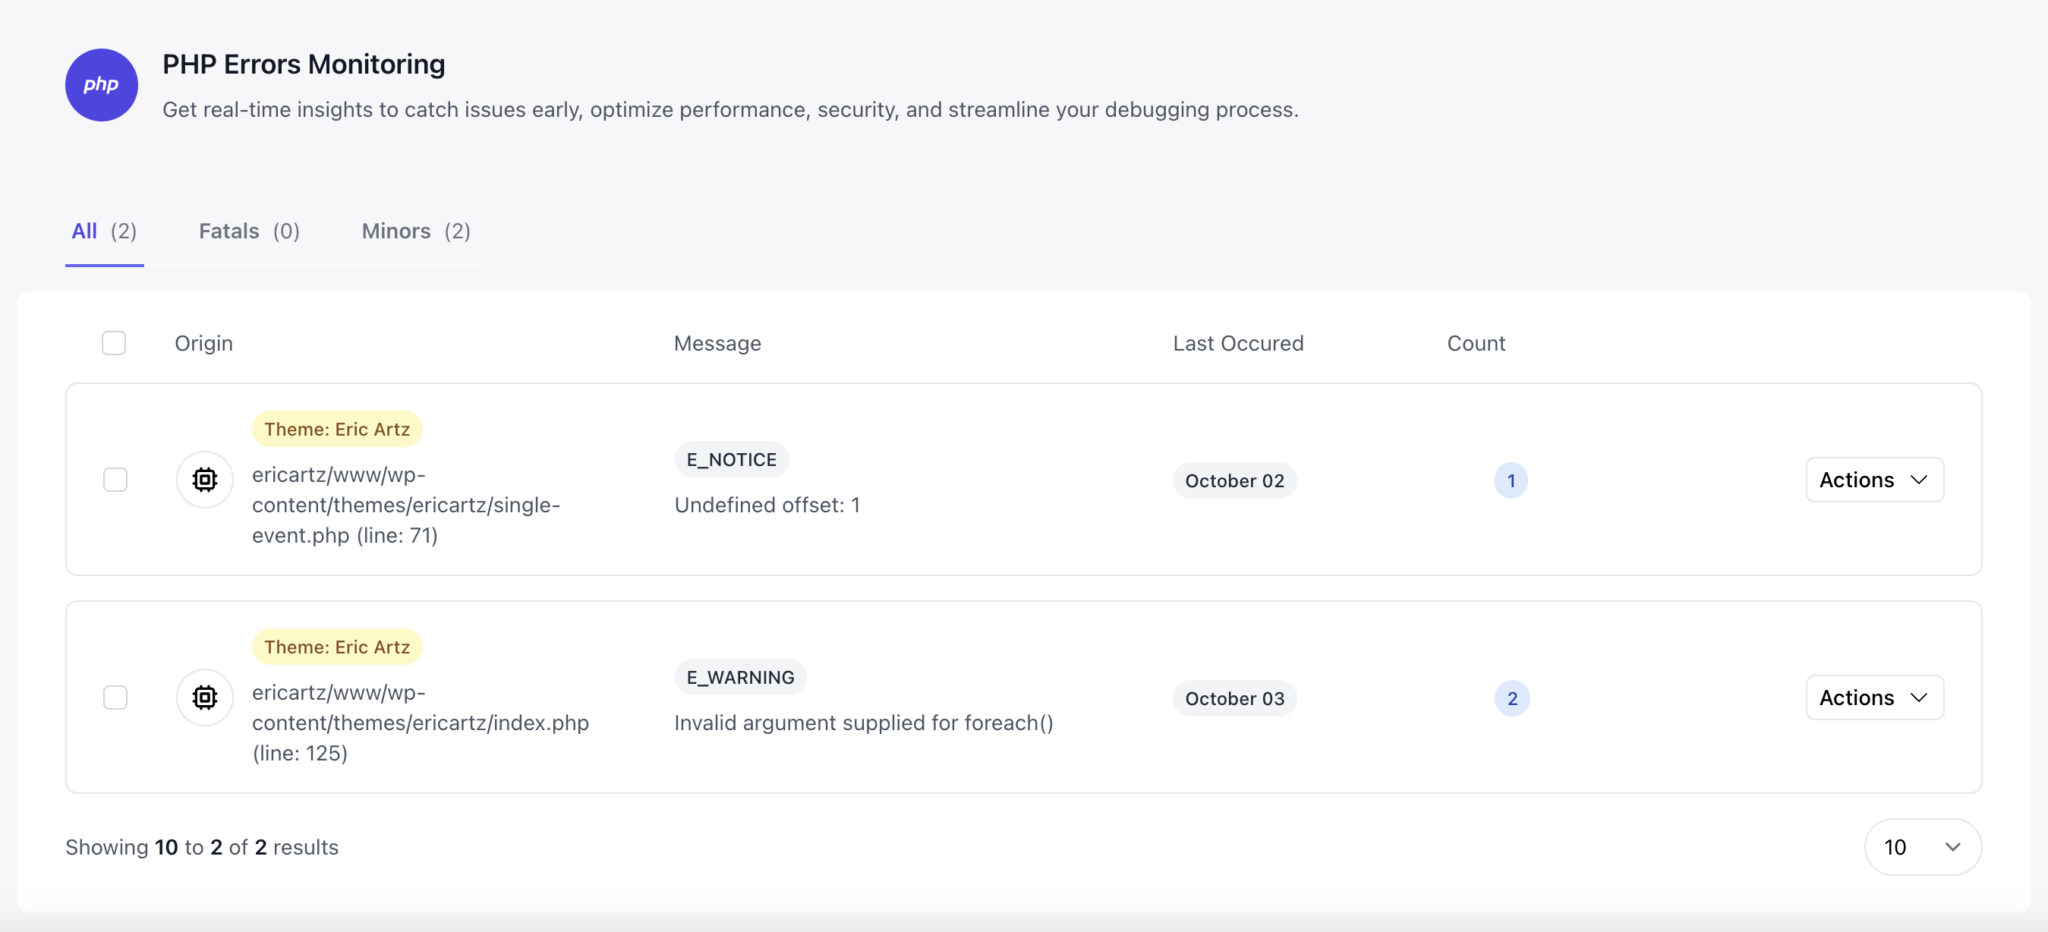Viewport: 2048px width, 932px height.
Task: Switch to the Fatals tab
Action: (x=248, y=231)
